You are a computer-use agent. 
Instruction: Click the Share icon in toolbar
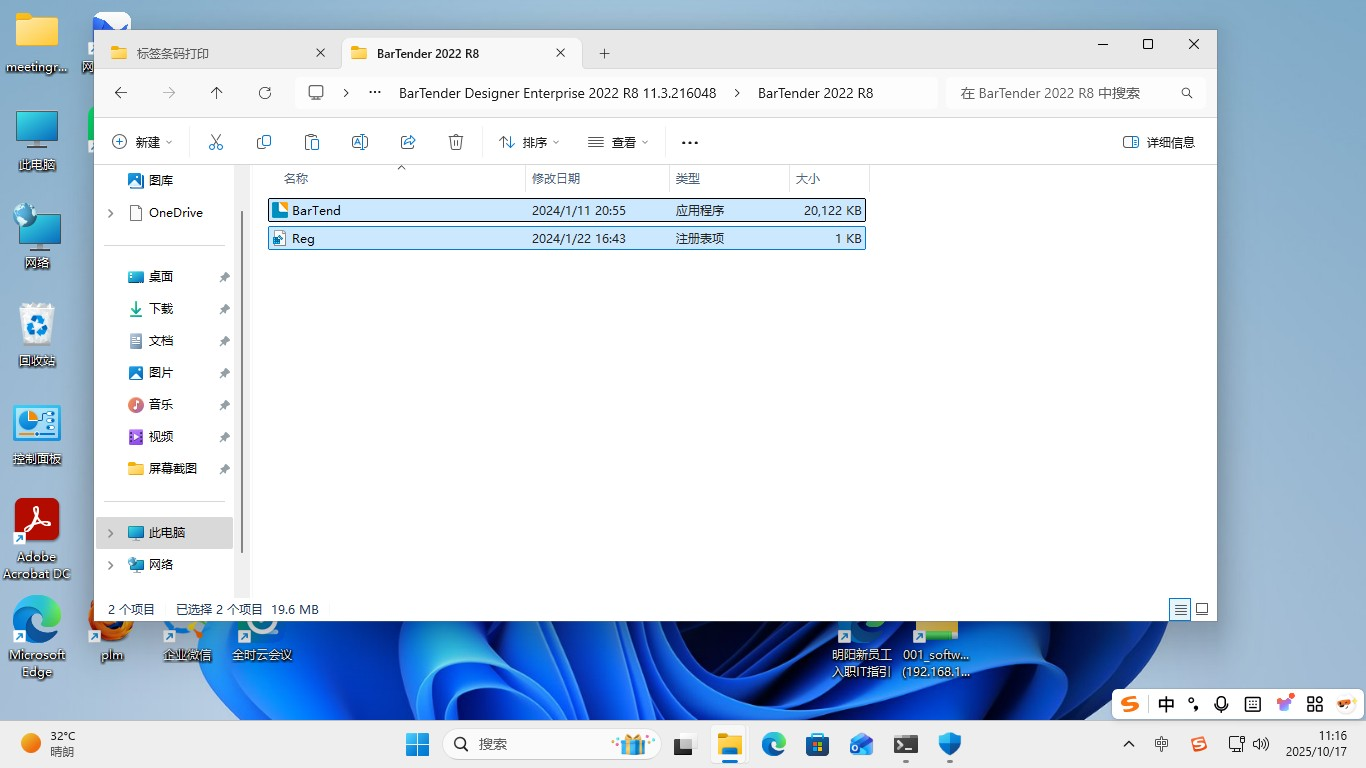coord(408,142)
